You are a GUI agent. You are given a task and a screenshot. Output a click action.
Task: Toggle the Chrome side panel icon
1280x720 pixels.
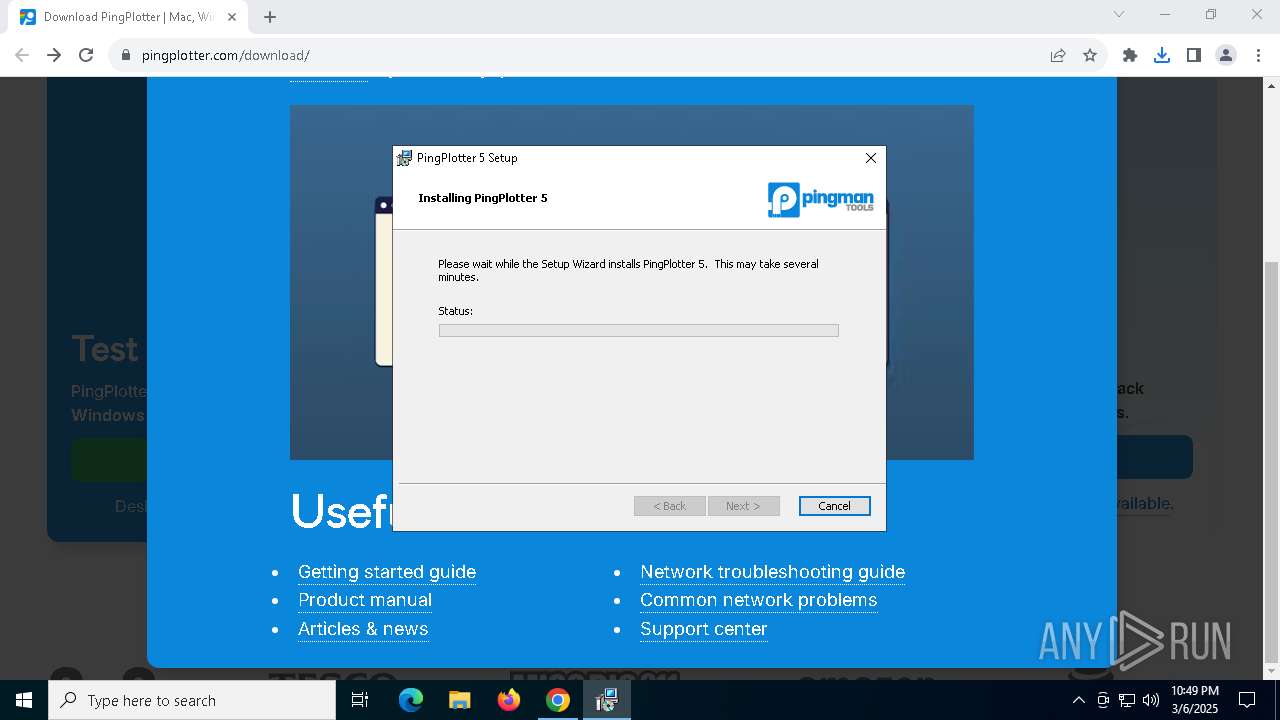tap(1194, 55)
